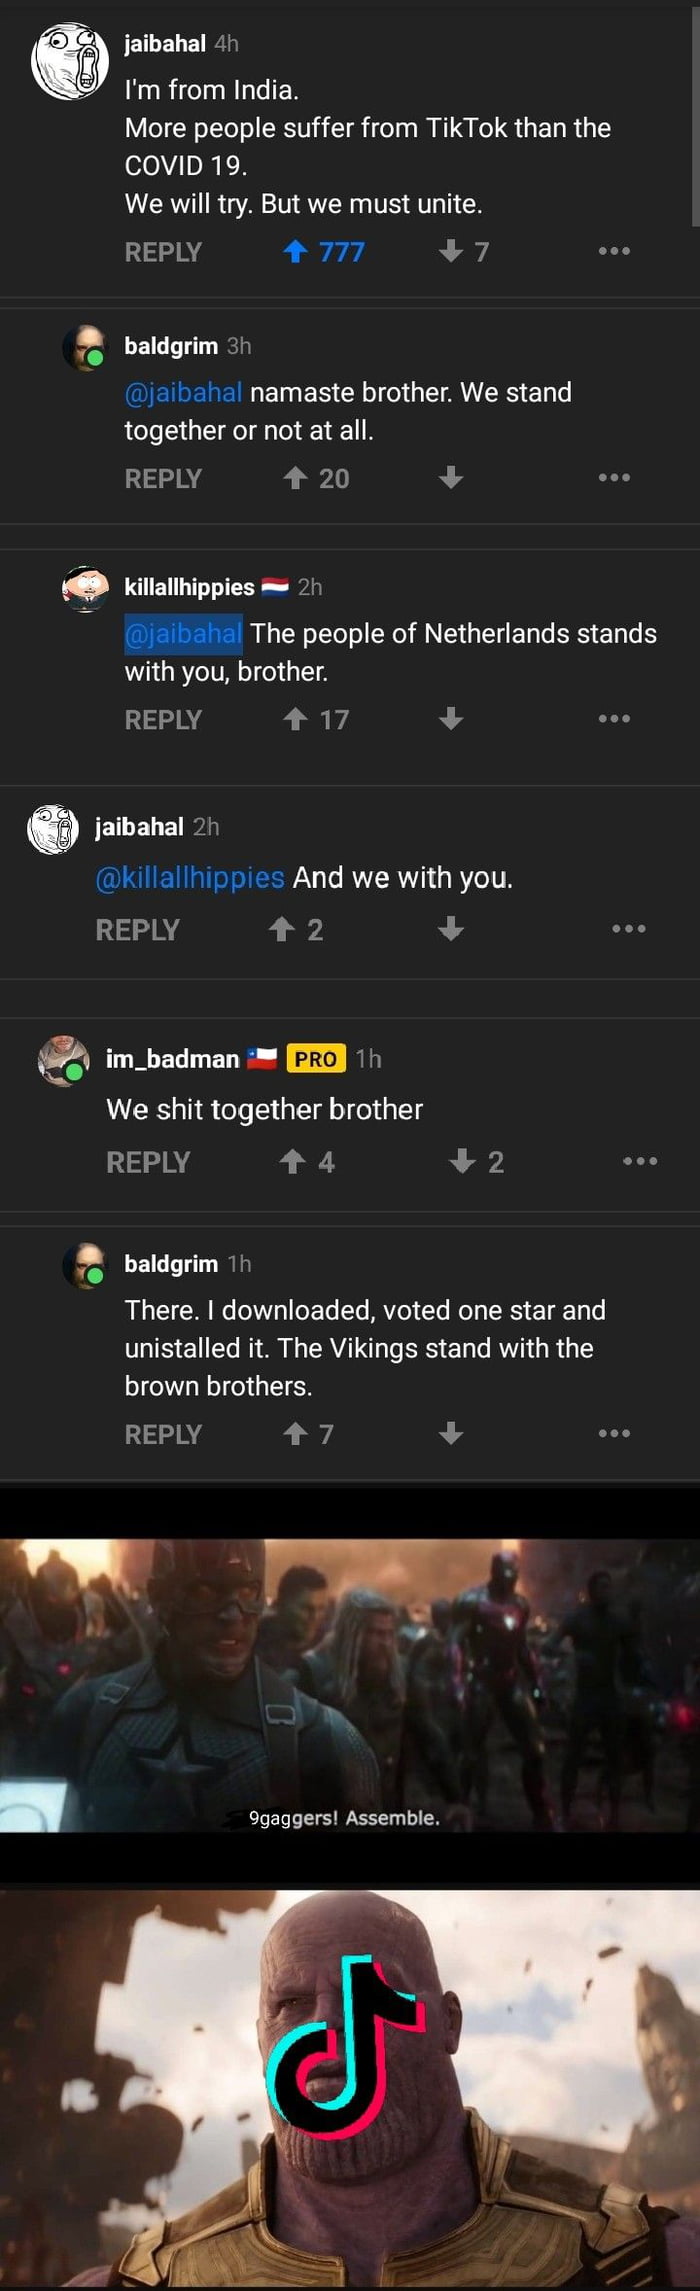Open the "9gaggers! Assemble." image
Viewport: 700px width, 2291px height.
[350, 1685]
